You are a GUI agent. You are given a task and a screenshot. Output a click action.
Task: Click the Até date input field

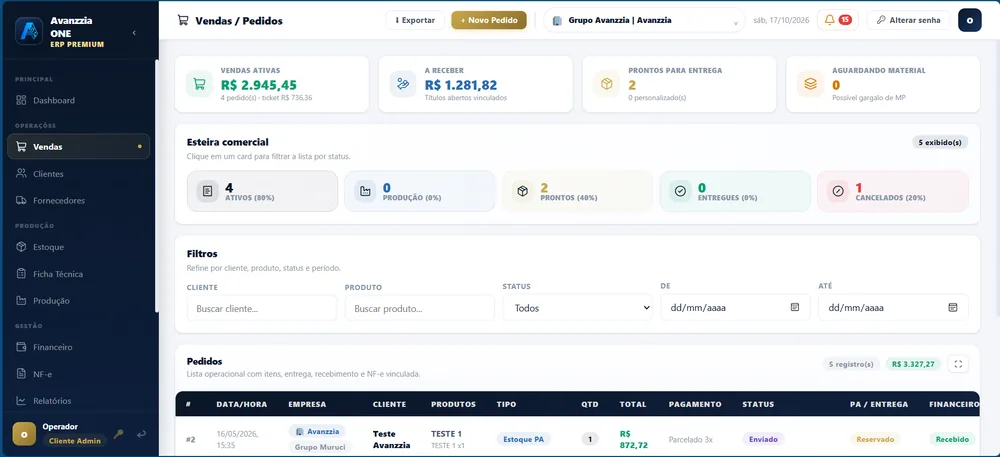coord(893,307)
